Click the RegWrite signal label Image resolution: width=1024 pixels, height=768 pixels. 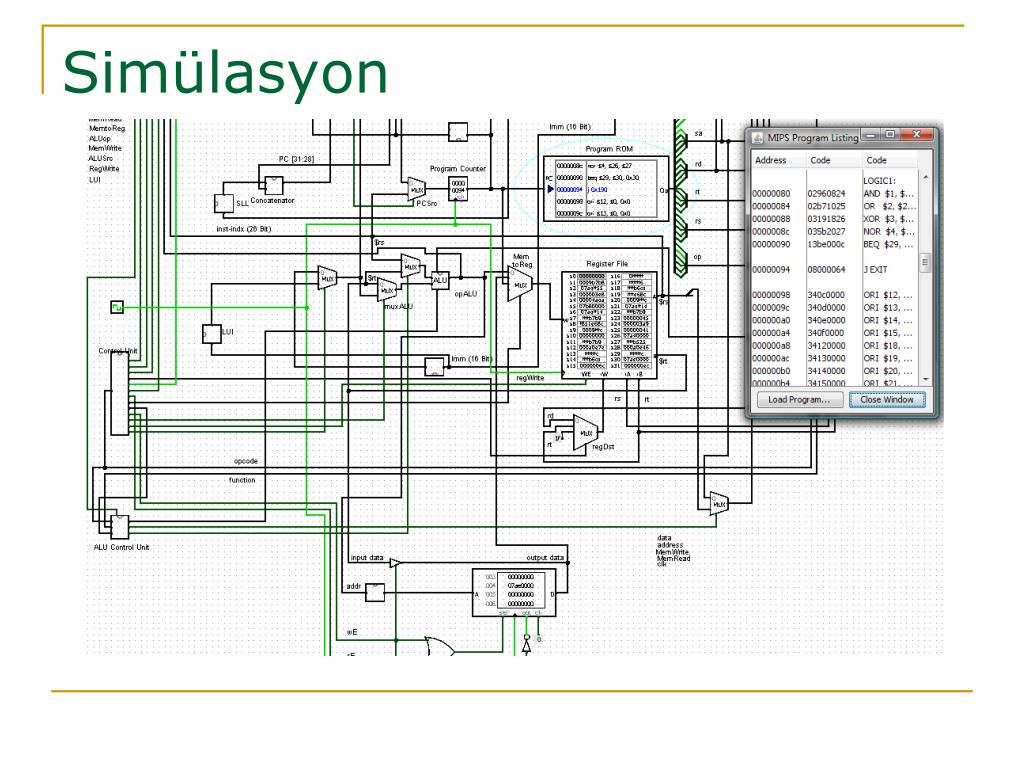[104, 168]
